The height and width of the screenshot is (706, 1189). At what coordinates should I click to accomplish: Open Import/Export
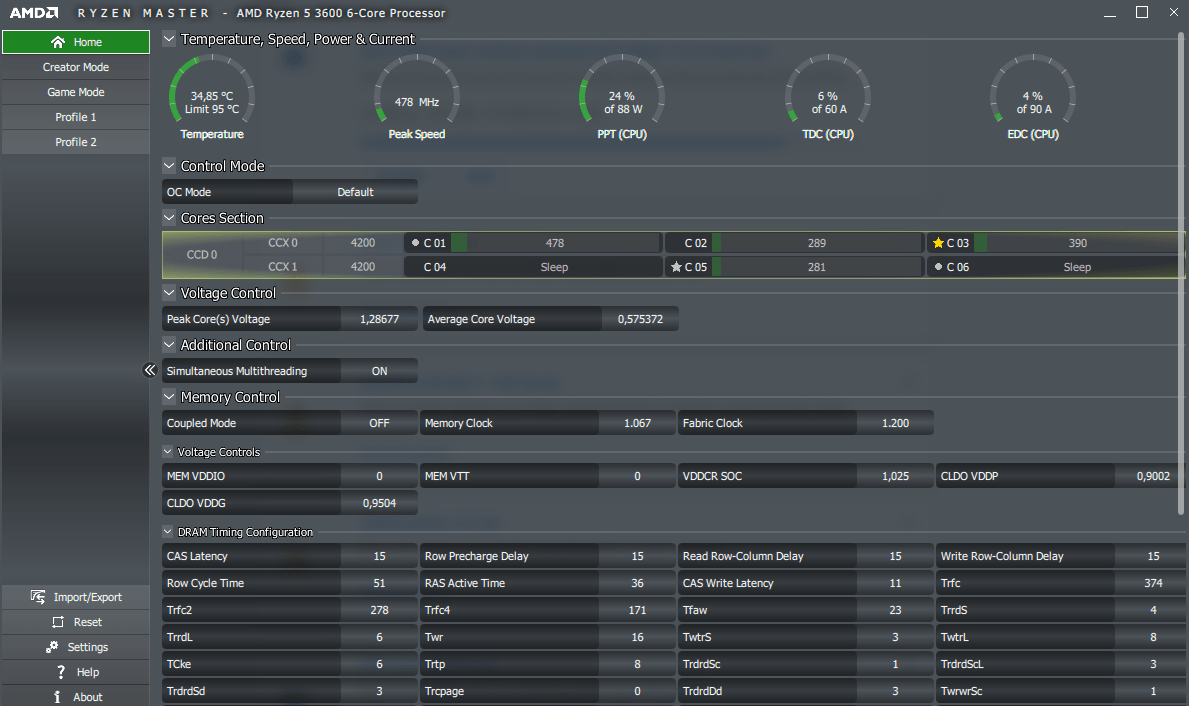pos(76,598)
